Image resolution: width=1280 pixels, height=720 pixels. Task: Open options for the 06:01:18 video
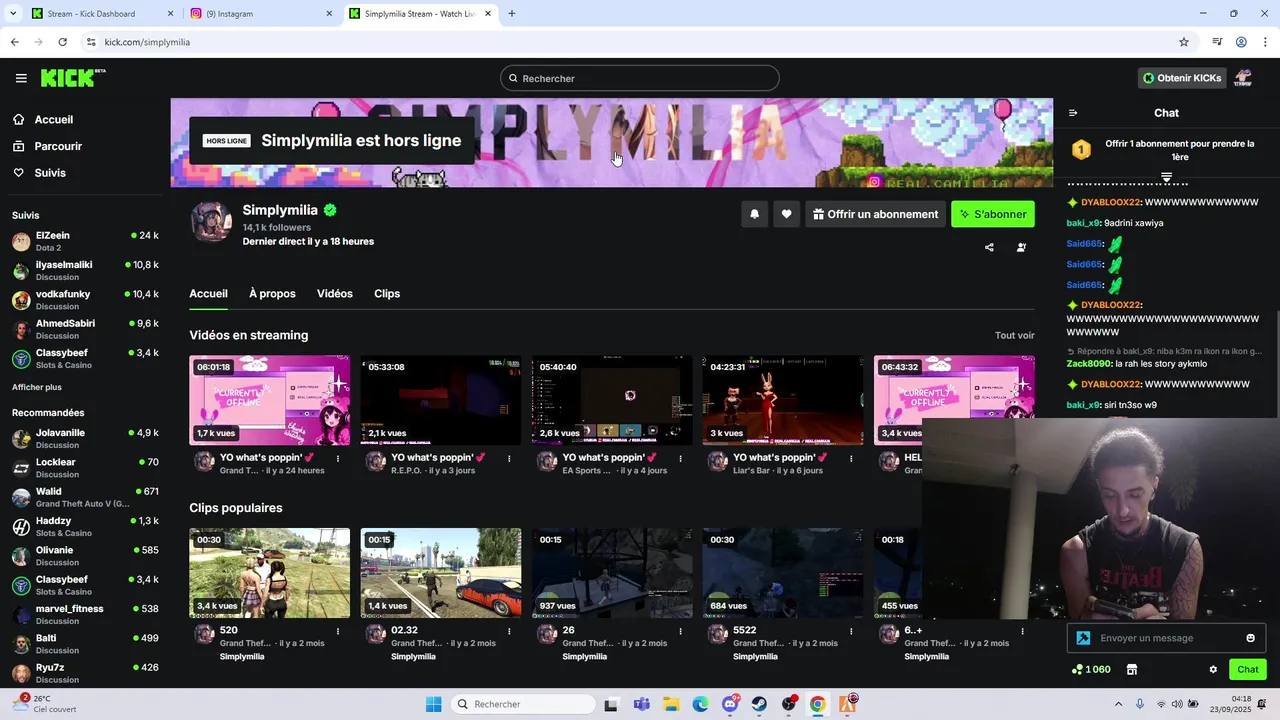coord(338,459)
